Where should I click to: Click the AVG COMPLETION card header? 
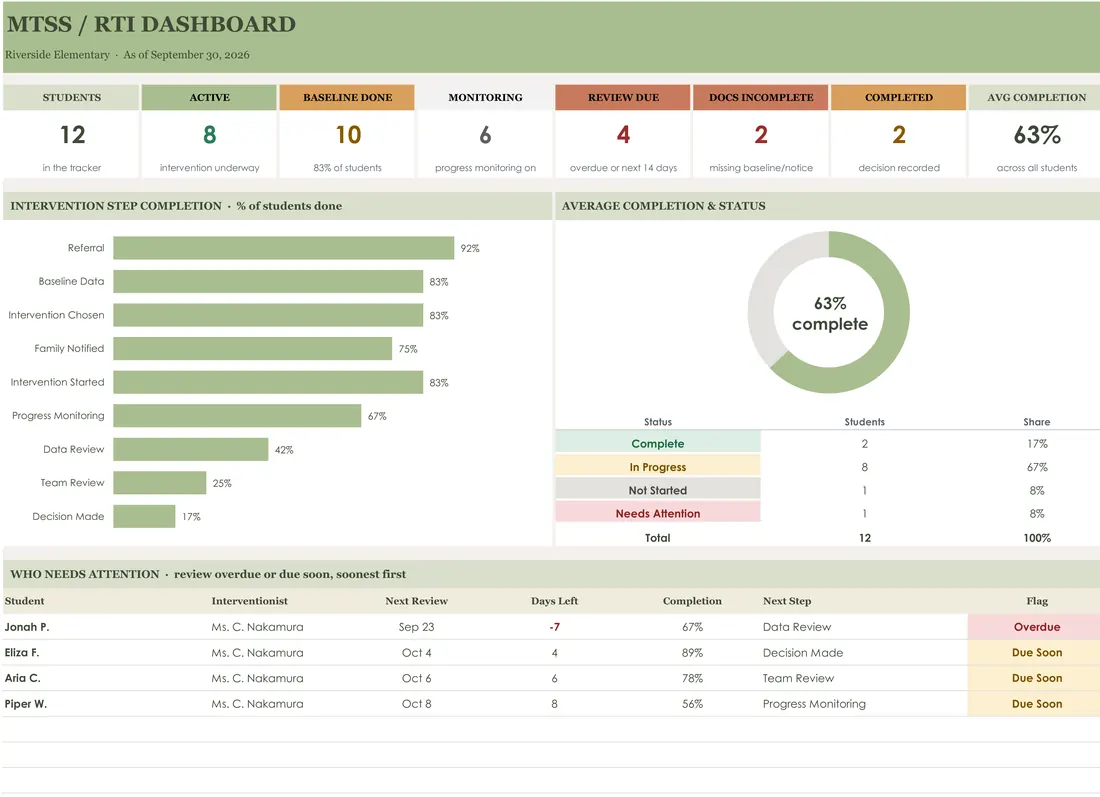pos(1036,98)
